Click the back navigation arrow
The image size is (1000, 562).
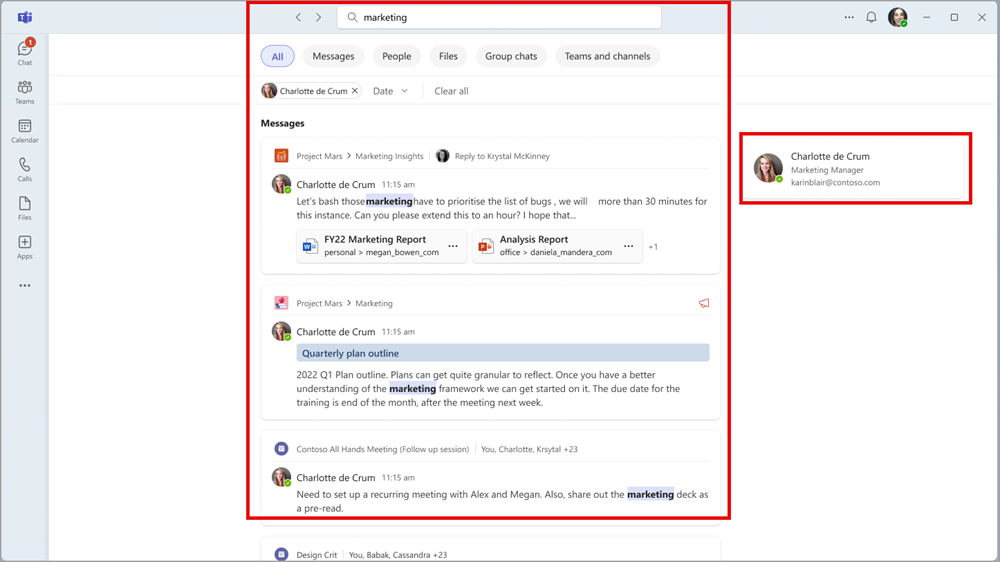pyautogui.click(x=298, y=17)
